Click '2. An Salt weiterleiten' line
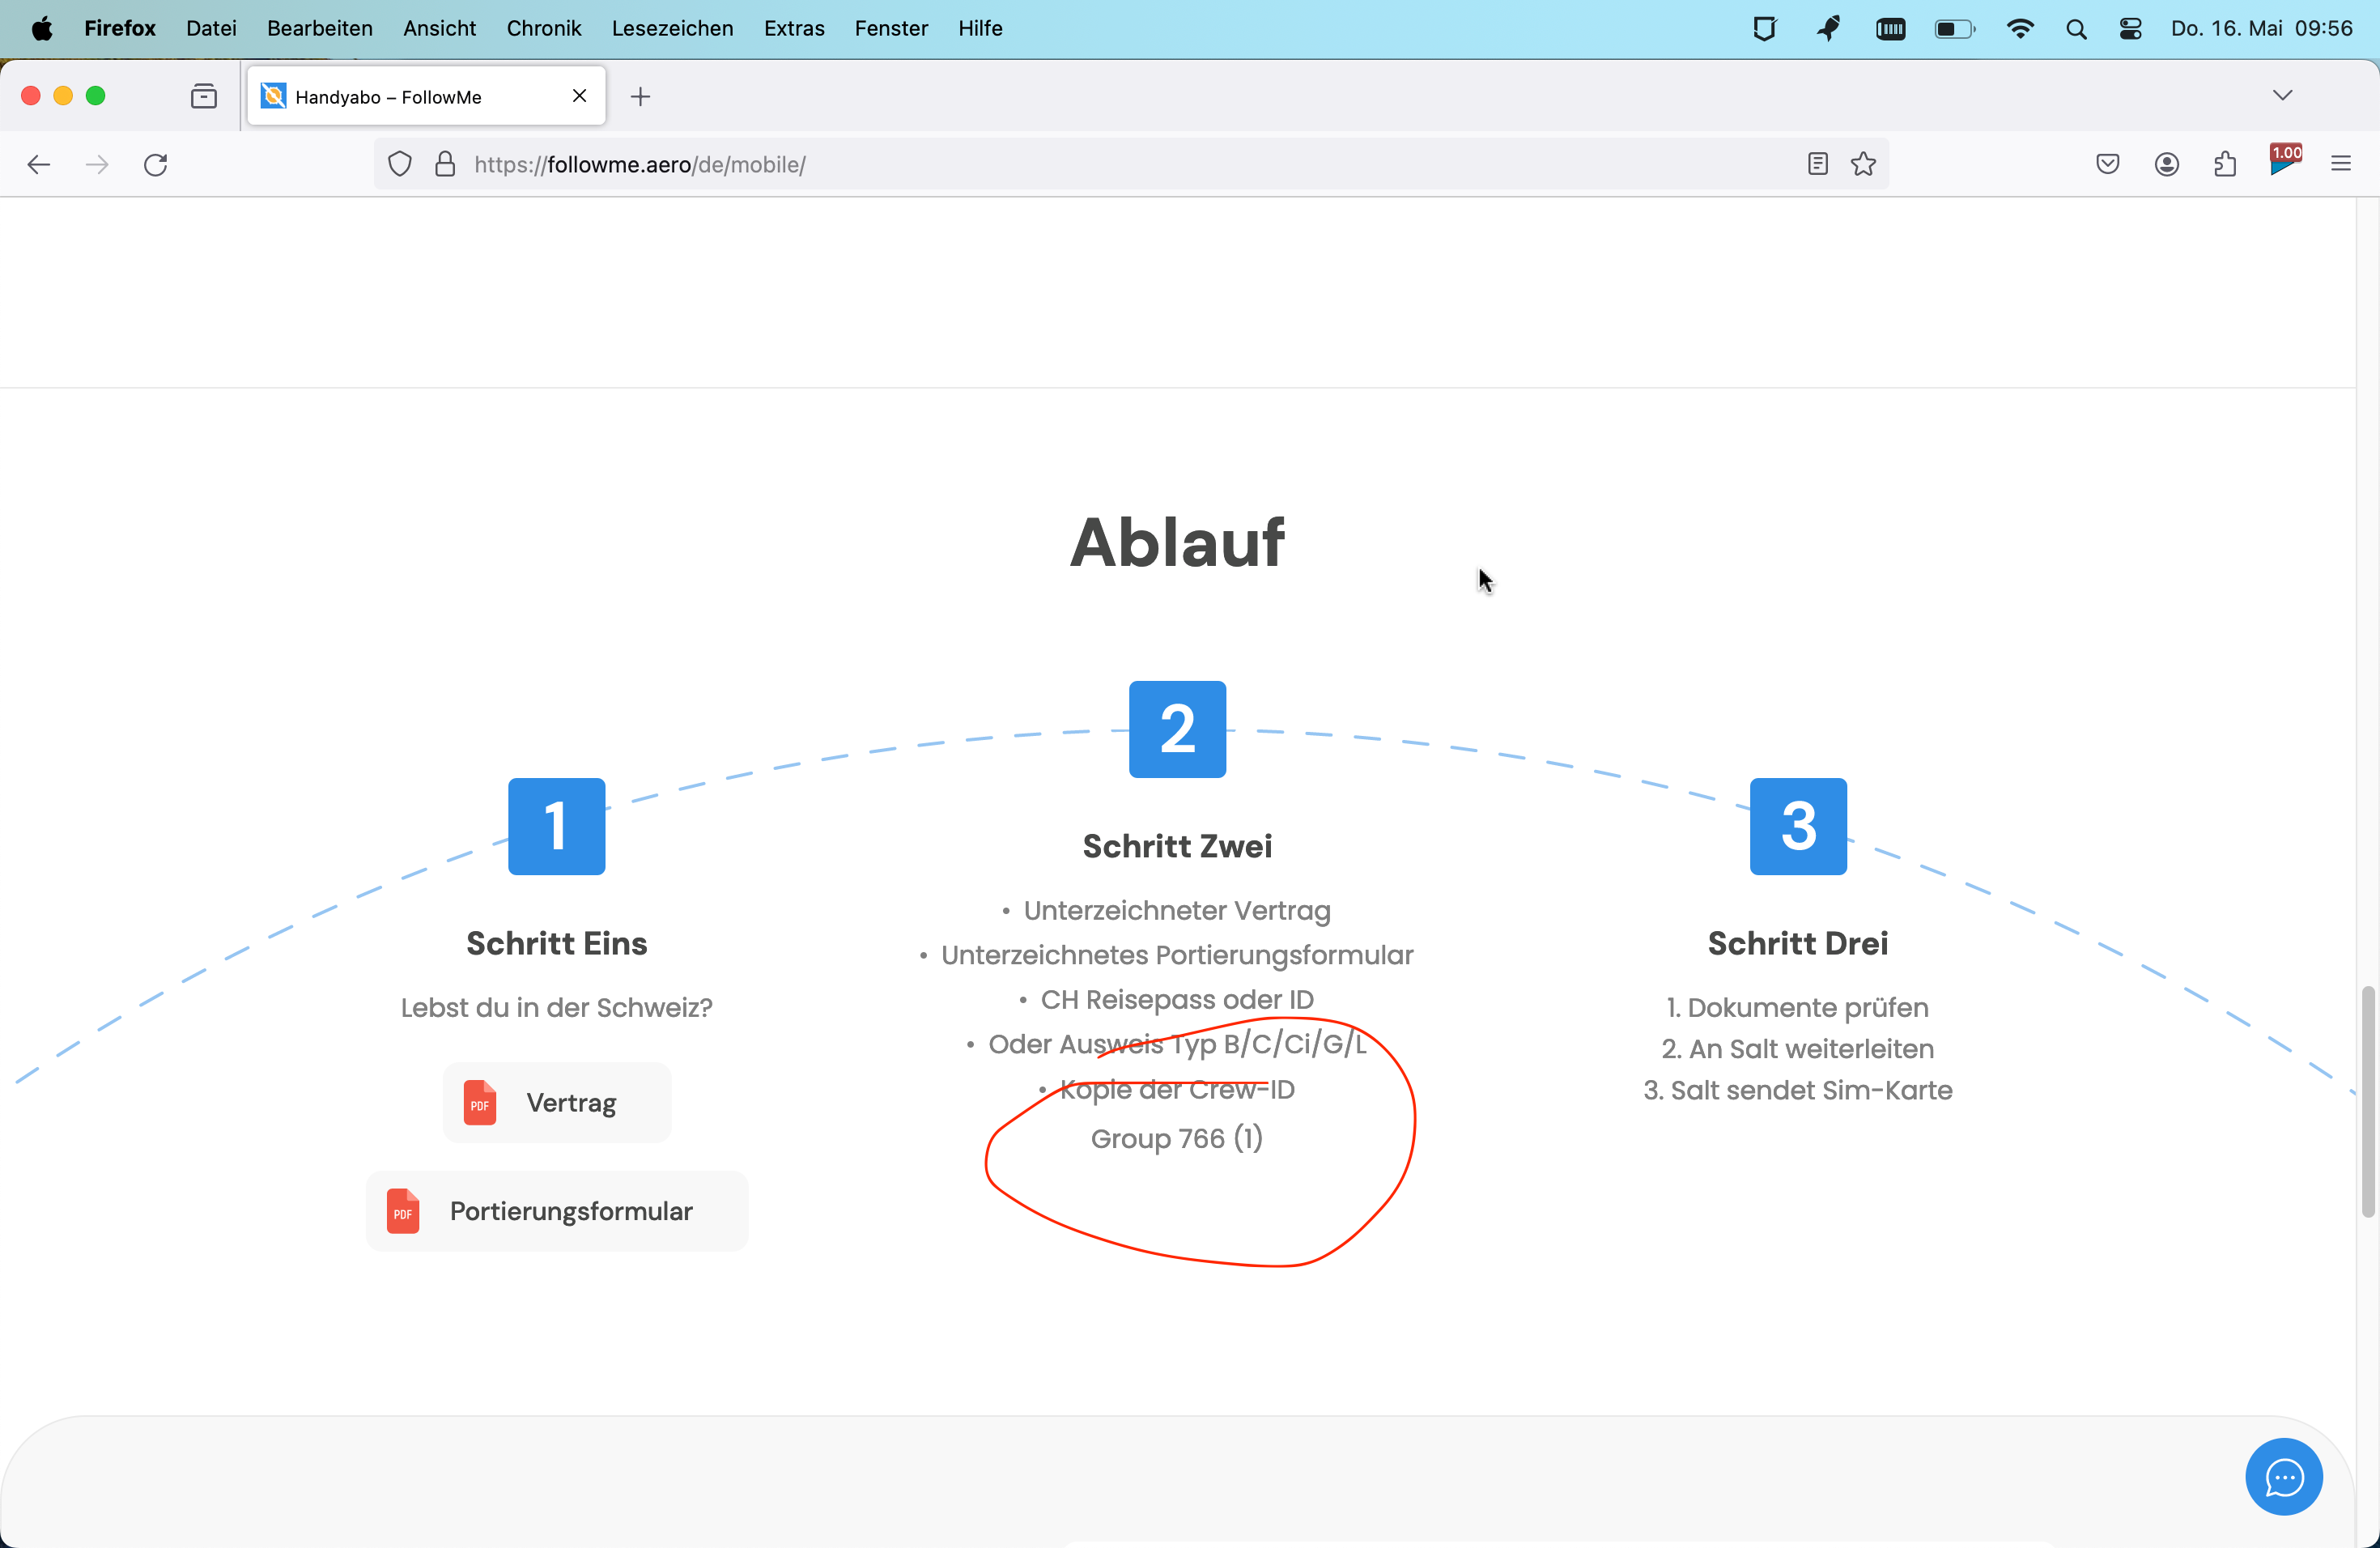 [x=1798, y=1049]
